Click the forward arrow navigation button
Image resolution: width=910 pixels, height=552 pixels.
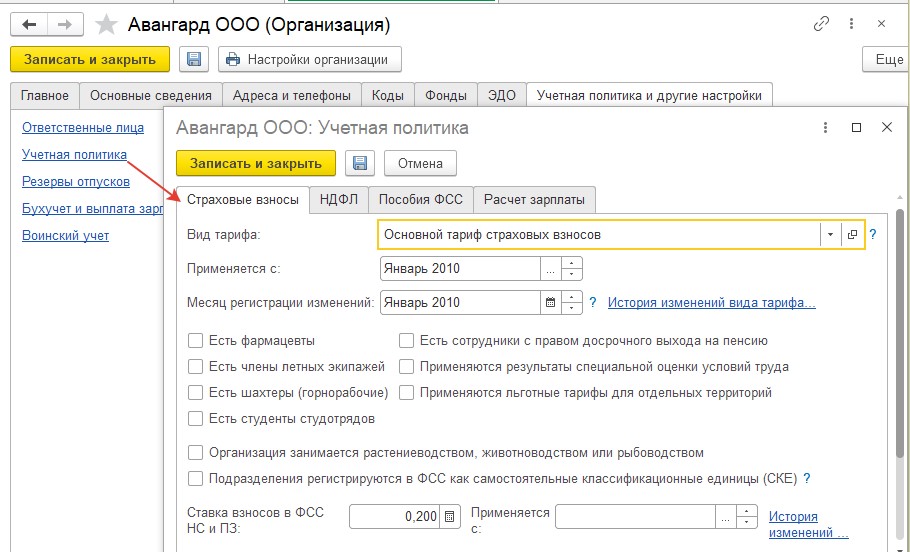coord(65,25)
